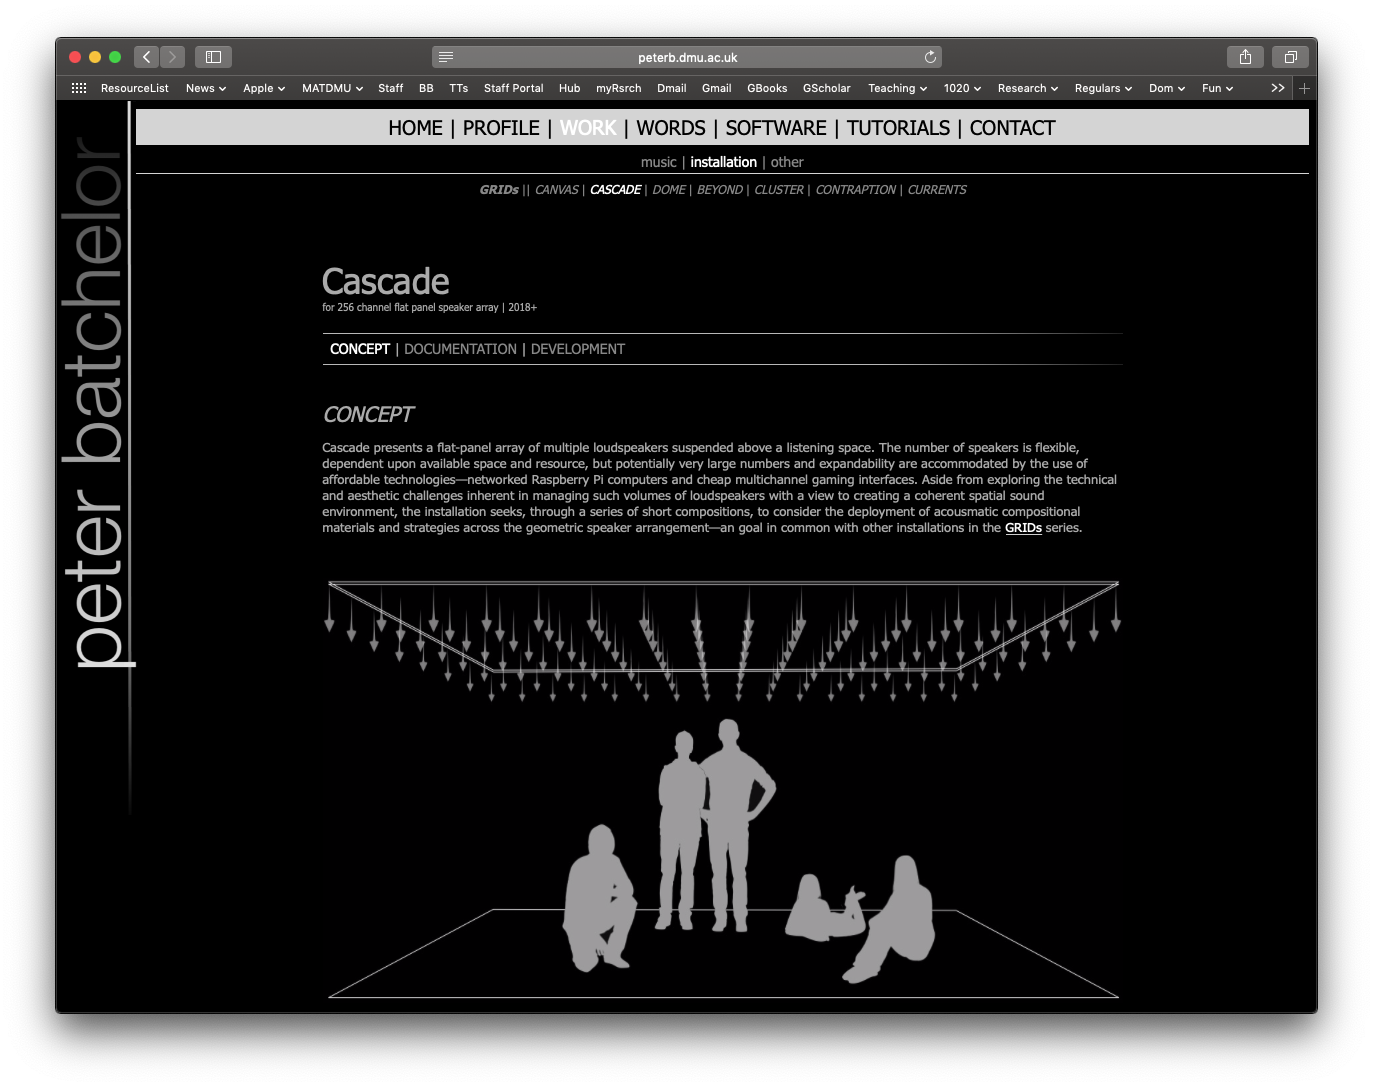Open the GRIDs series link in submenu
The height and width of the screenshot is (1087, 1373).
coord(499,190)
